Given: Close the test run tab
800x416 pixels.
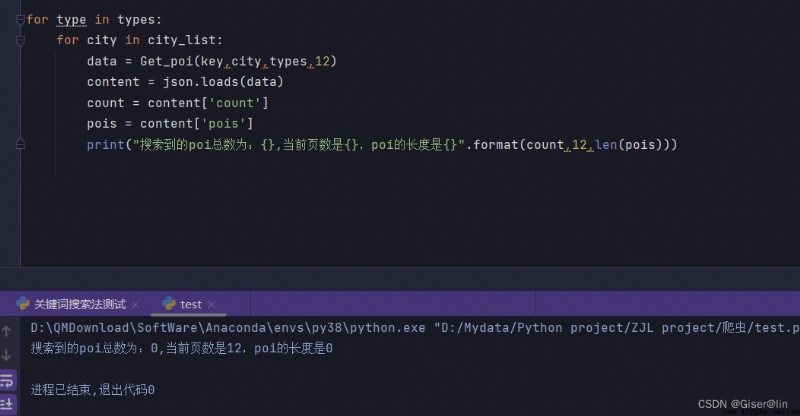Looking at the screenshot, I should [211, 305].
